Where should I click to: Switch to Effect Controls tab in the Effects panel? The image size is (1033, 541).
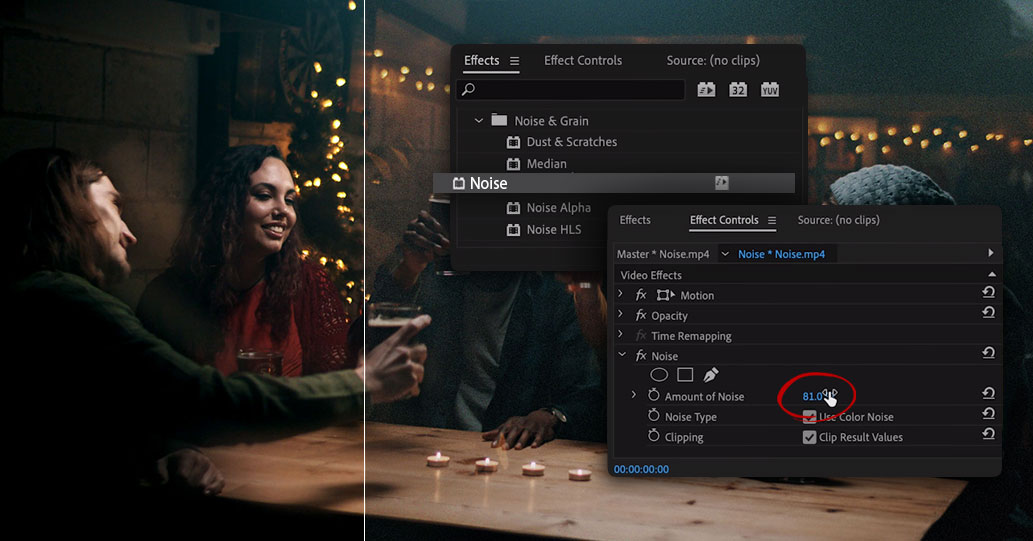tap(583, 61)
